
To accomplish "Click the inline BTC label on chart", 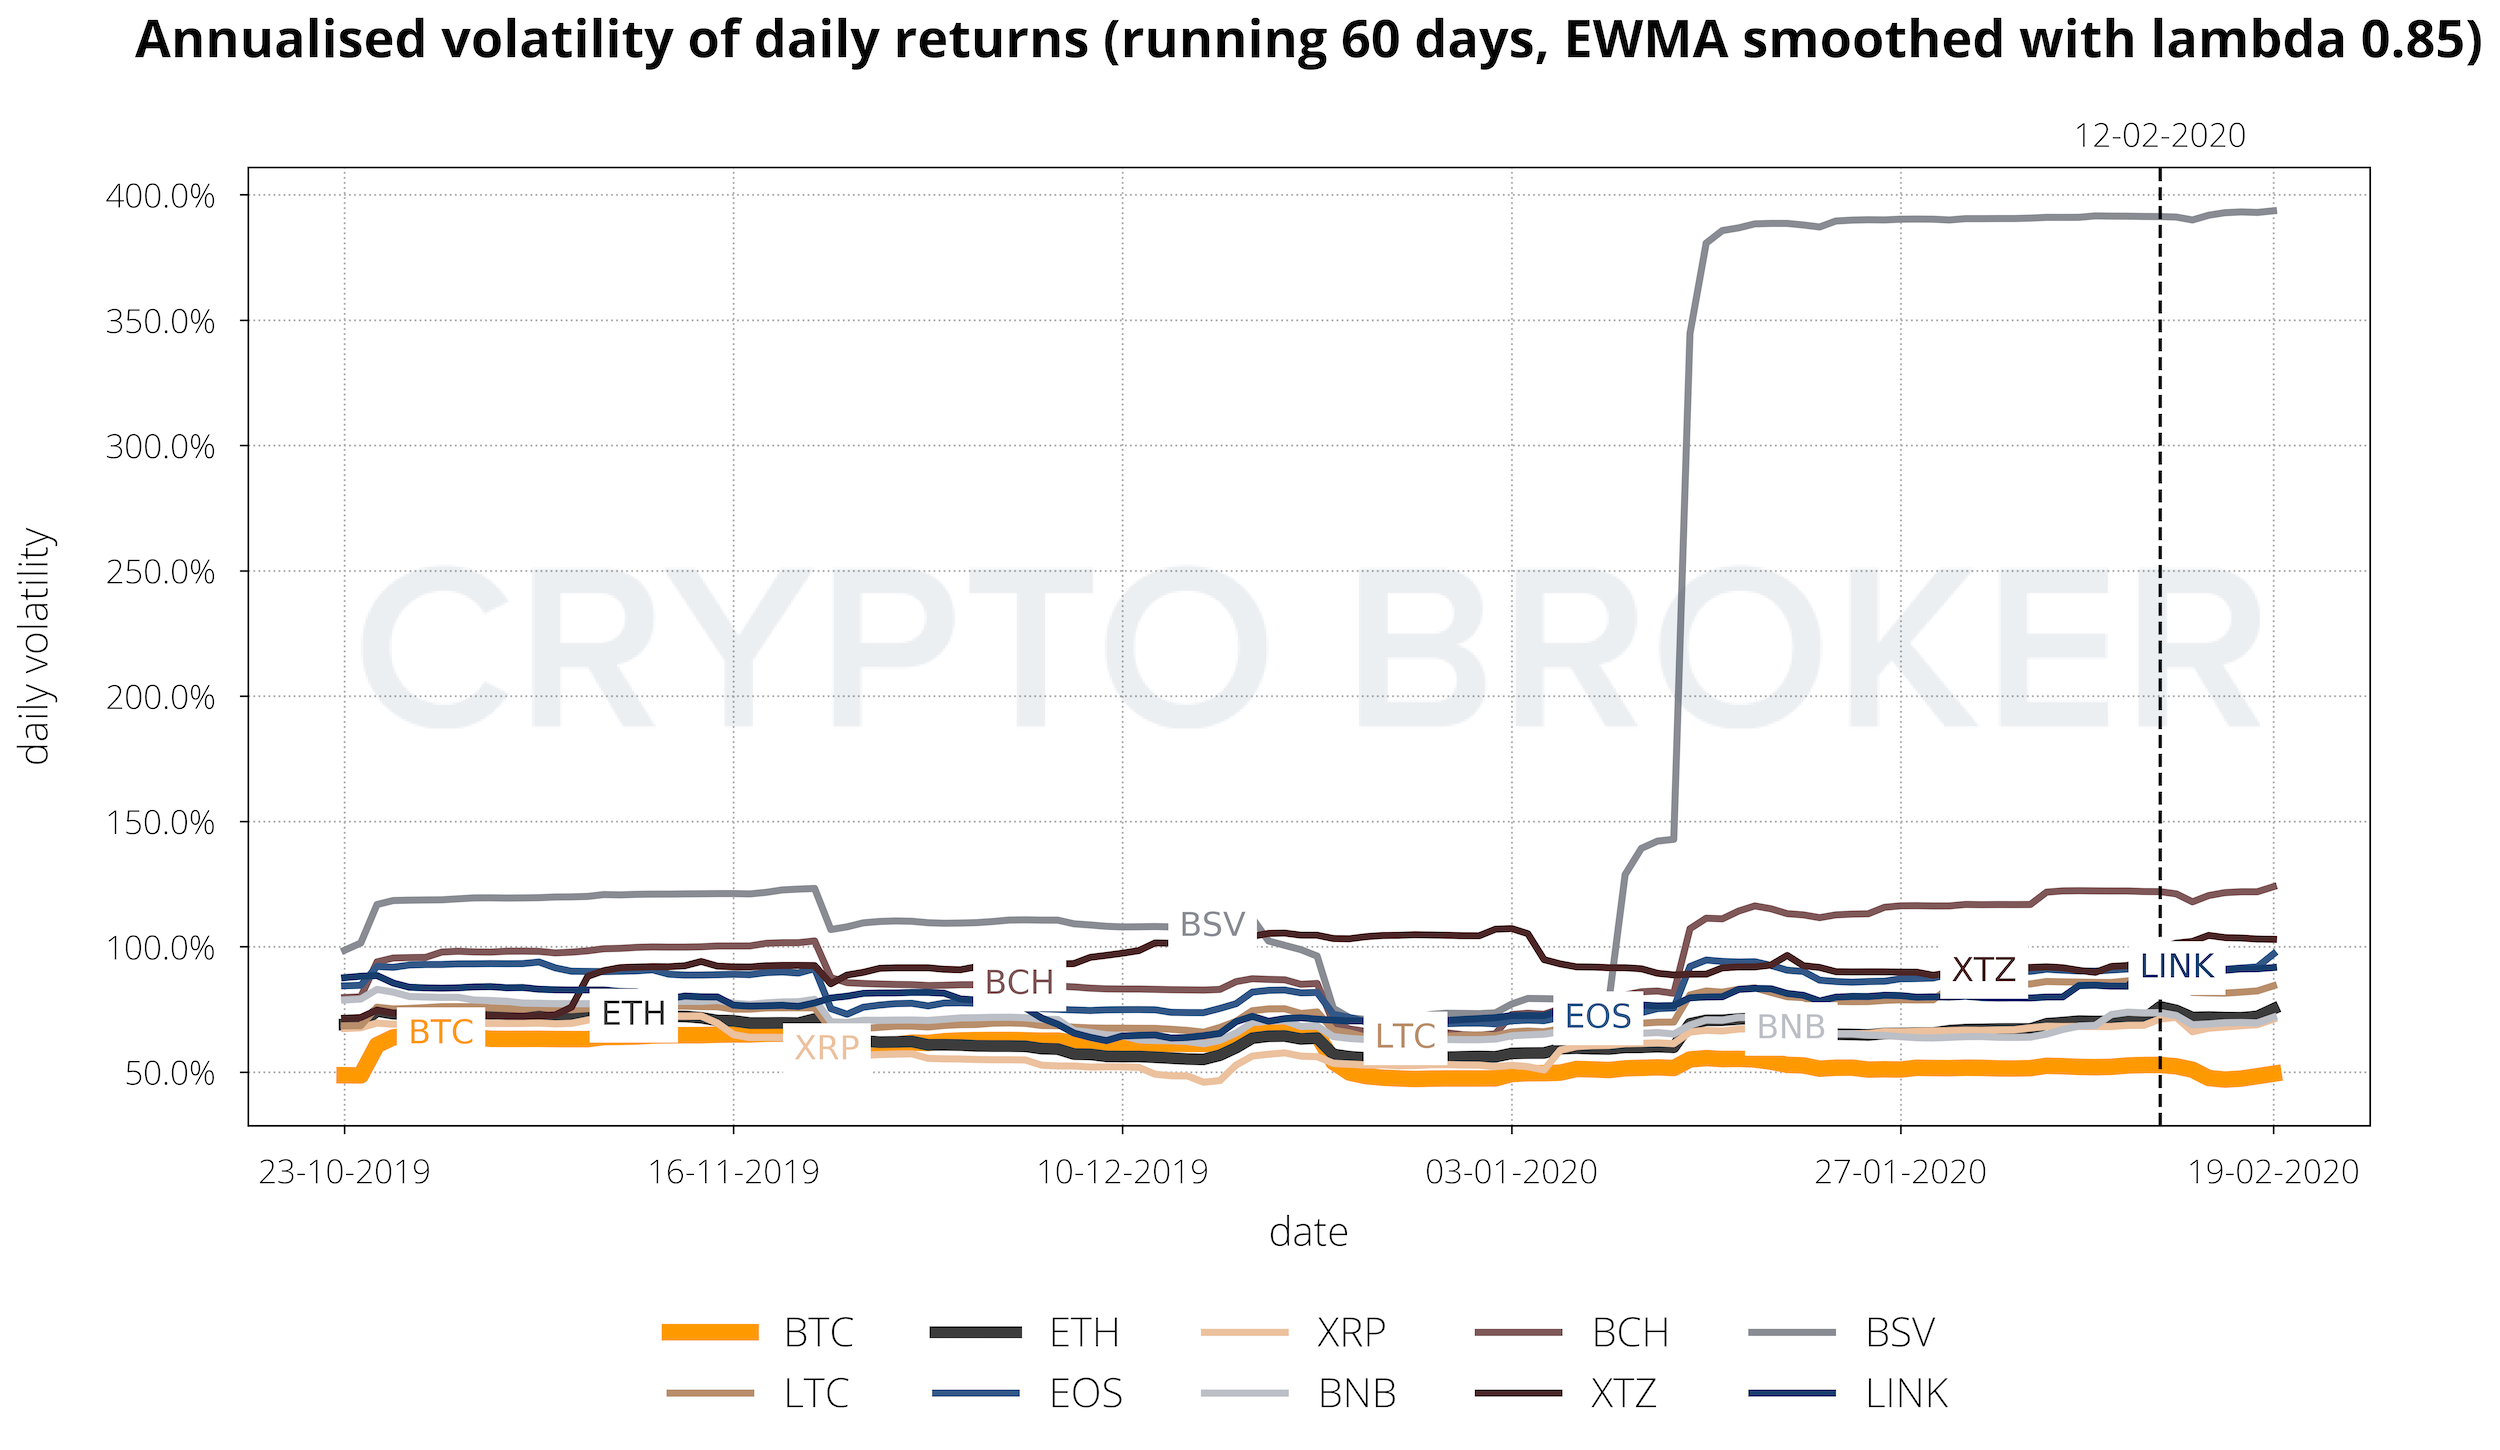I will [441, 1031].
